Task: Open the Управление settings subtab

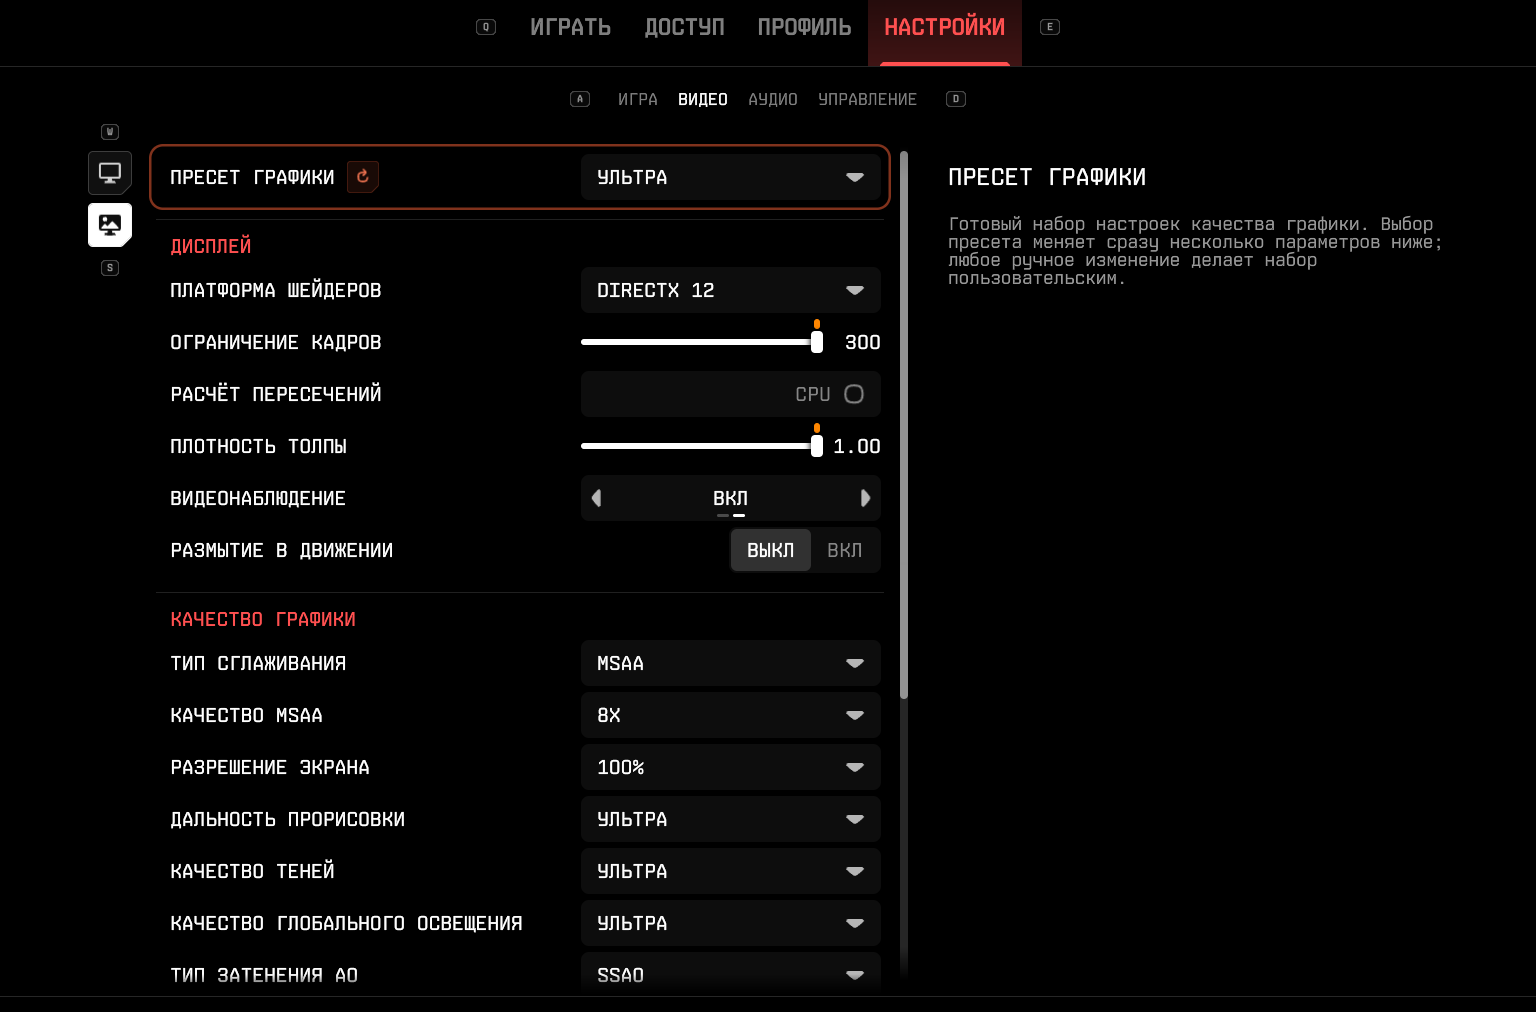Action: coord(868,99)
